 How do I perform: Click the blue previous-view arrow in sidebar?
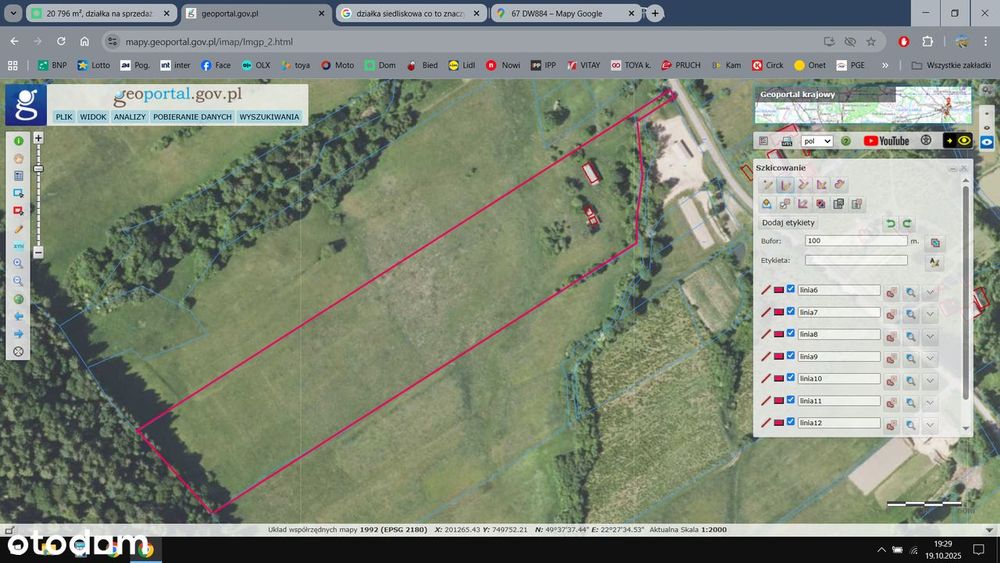coord(18,316)
